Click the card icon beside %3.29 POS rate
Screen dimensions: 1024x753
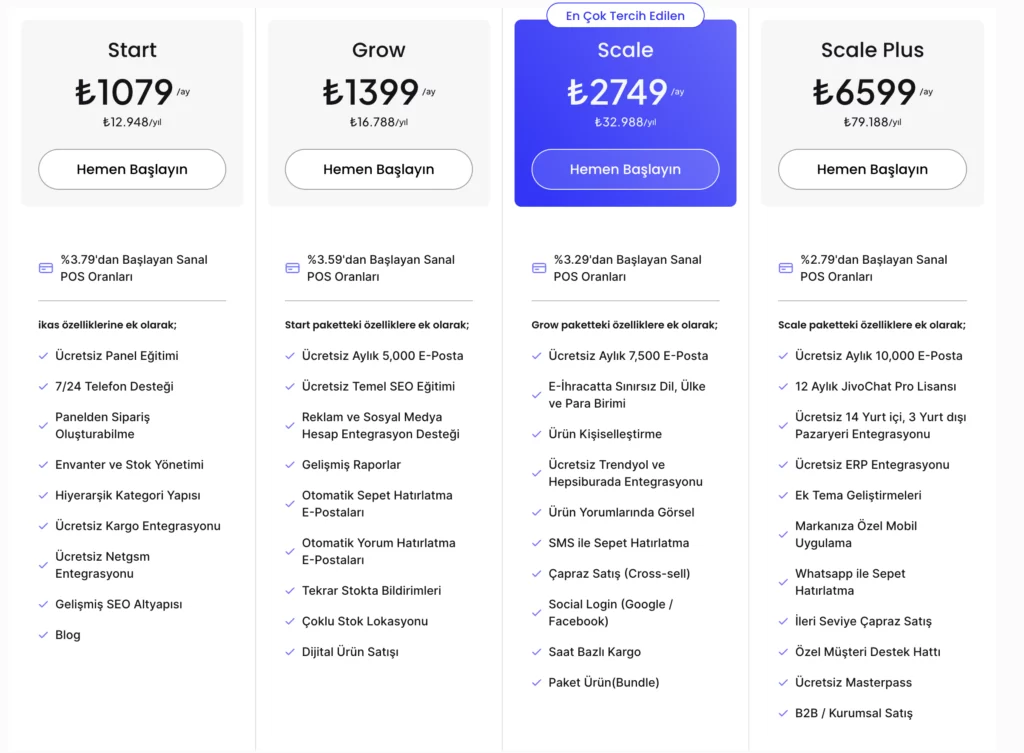click(539, 268)
